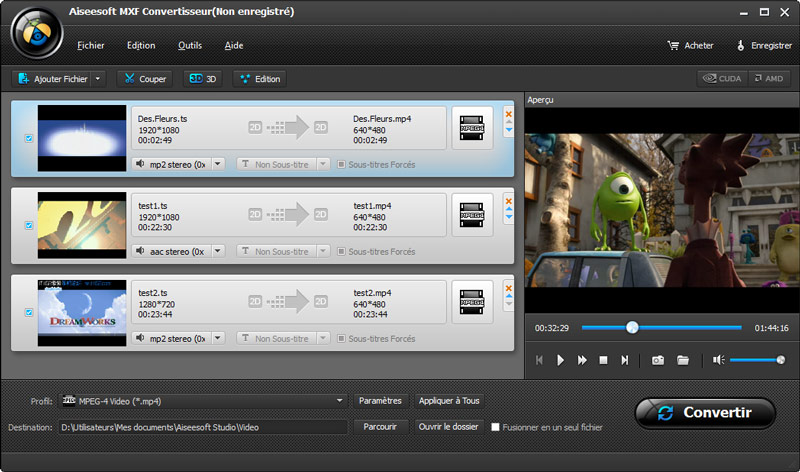Take a snapshot with the camera icon
Image resolution: width=800 pixels, height=472 pixels.
[658, 360]
